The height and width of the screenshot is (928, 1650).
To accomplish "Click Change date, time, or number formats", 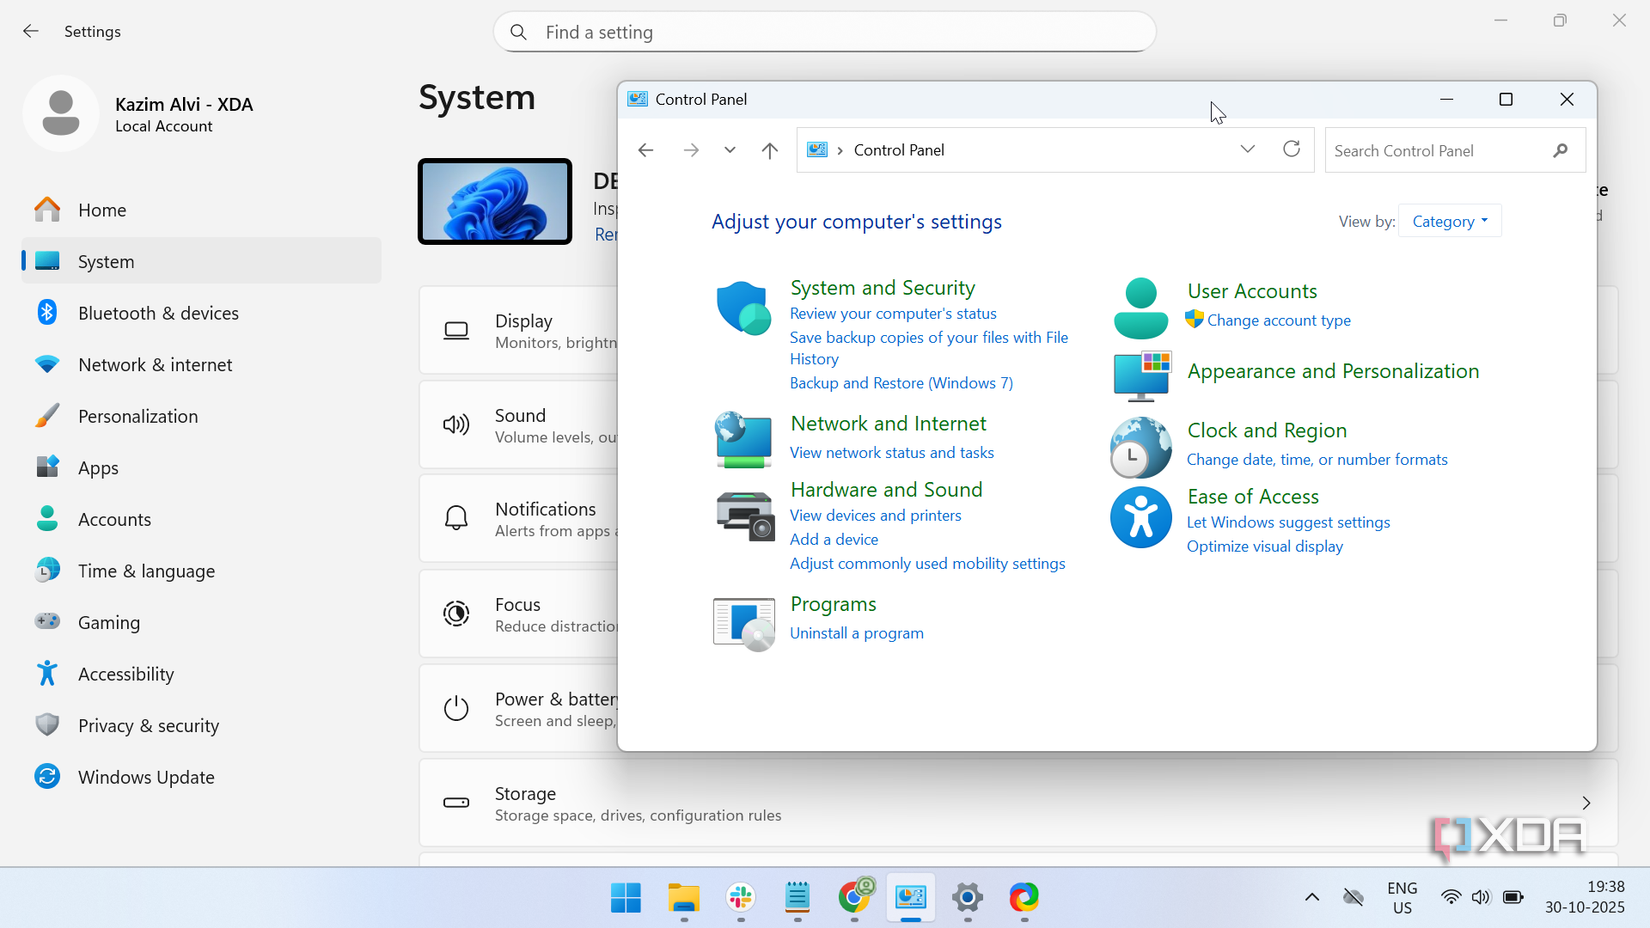I will 1317,460.
